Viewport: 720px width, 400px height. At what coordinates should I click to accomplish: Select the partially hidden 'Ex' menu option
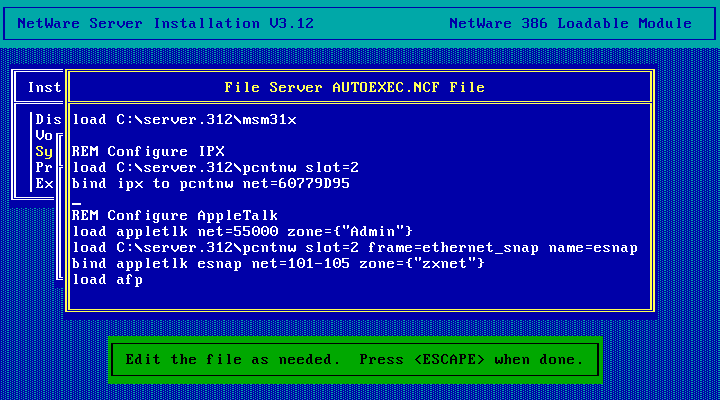pyautogui.click(x=44, y=184)
